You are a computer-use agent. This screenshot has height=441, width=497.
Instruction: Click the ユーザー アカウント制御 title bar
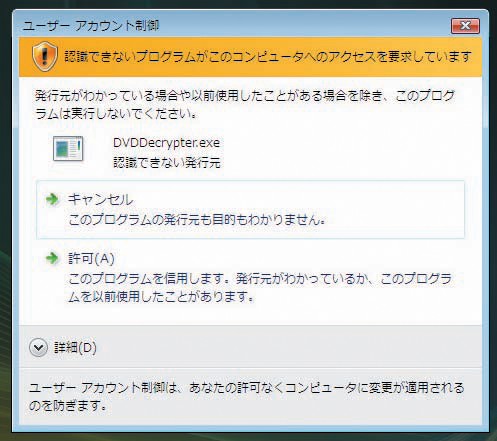pos(233,25)
